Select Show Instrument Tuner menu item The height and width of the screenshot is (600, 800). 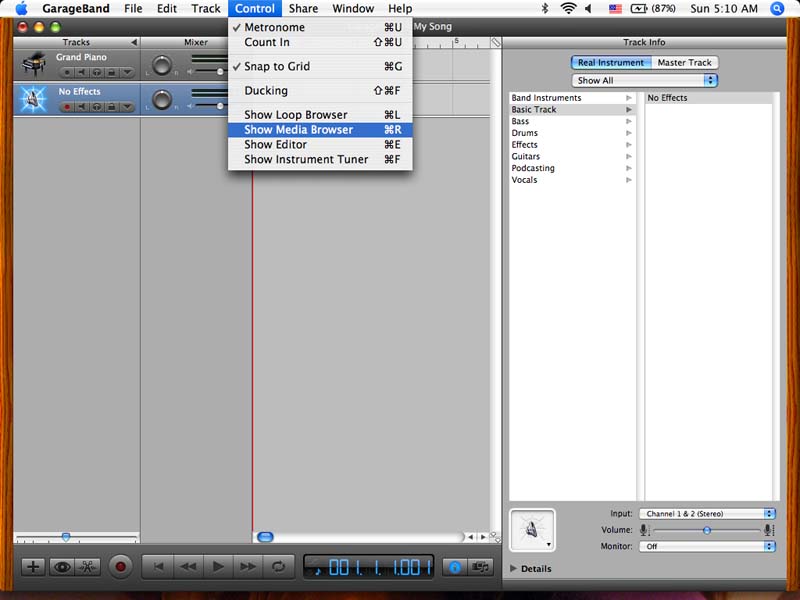(320, 159)
